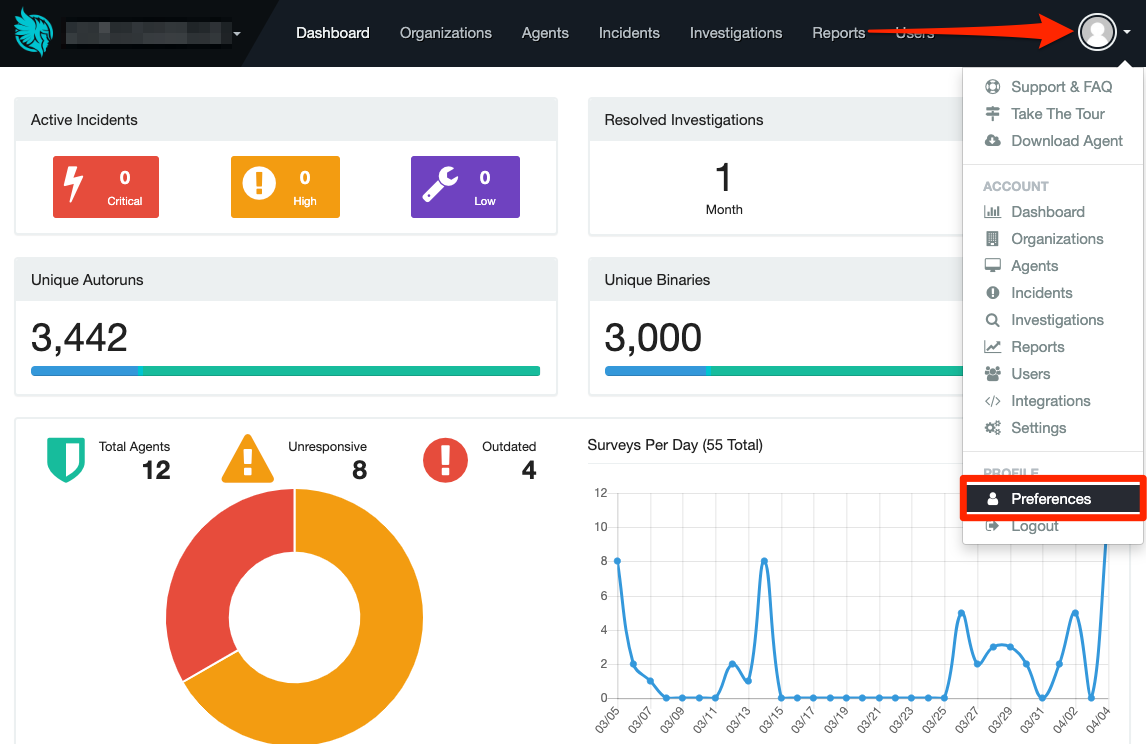Click the Unresponsive warning triangle icon
This screenshot has width=1147, height=744.
coord(248,459)
